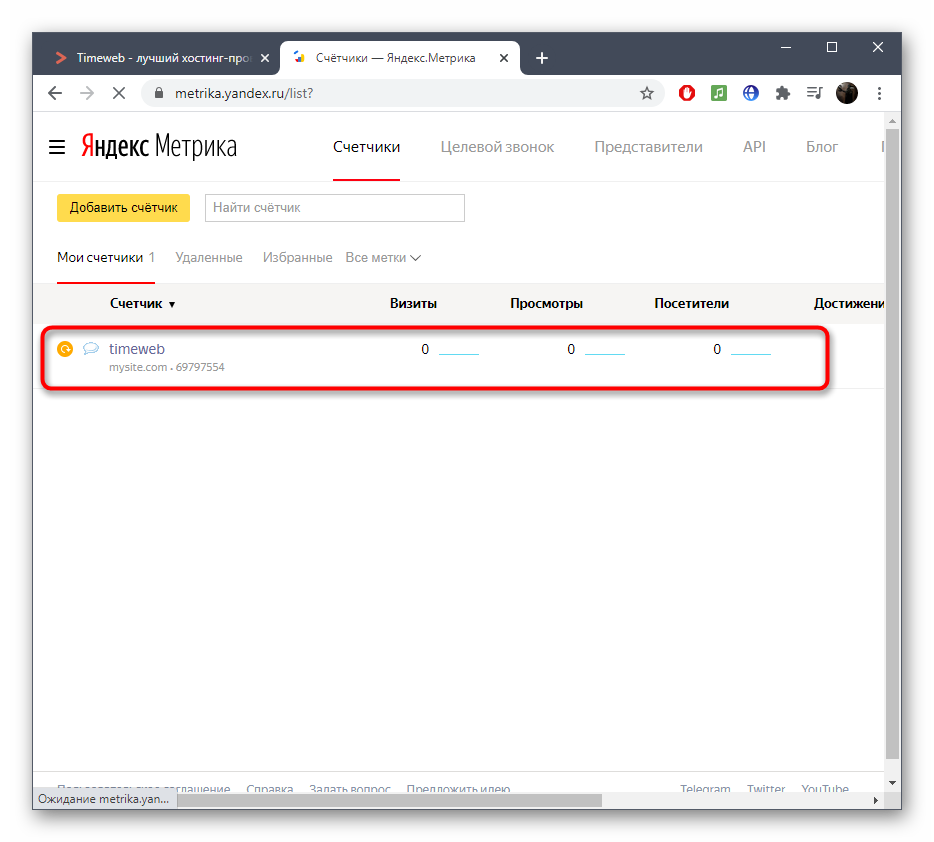The height and width of the screenshot is (842, 934).
Task: Open a new tab with plus button
Action: click(541, 58)
